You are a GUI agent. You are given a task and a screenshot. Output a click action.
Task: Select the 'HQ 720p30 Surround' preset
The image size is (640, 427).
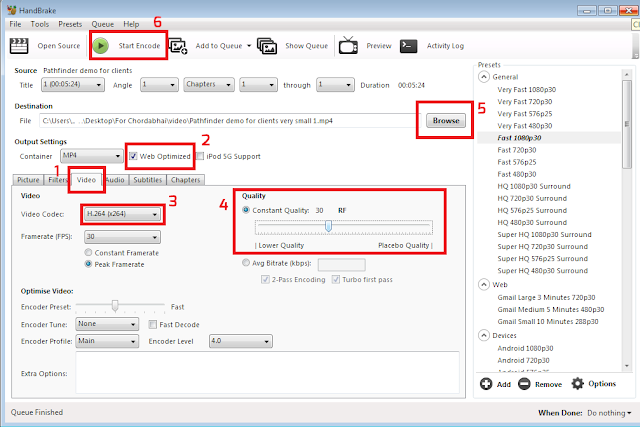click(x=532, y=198)
